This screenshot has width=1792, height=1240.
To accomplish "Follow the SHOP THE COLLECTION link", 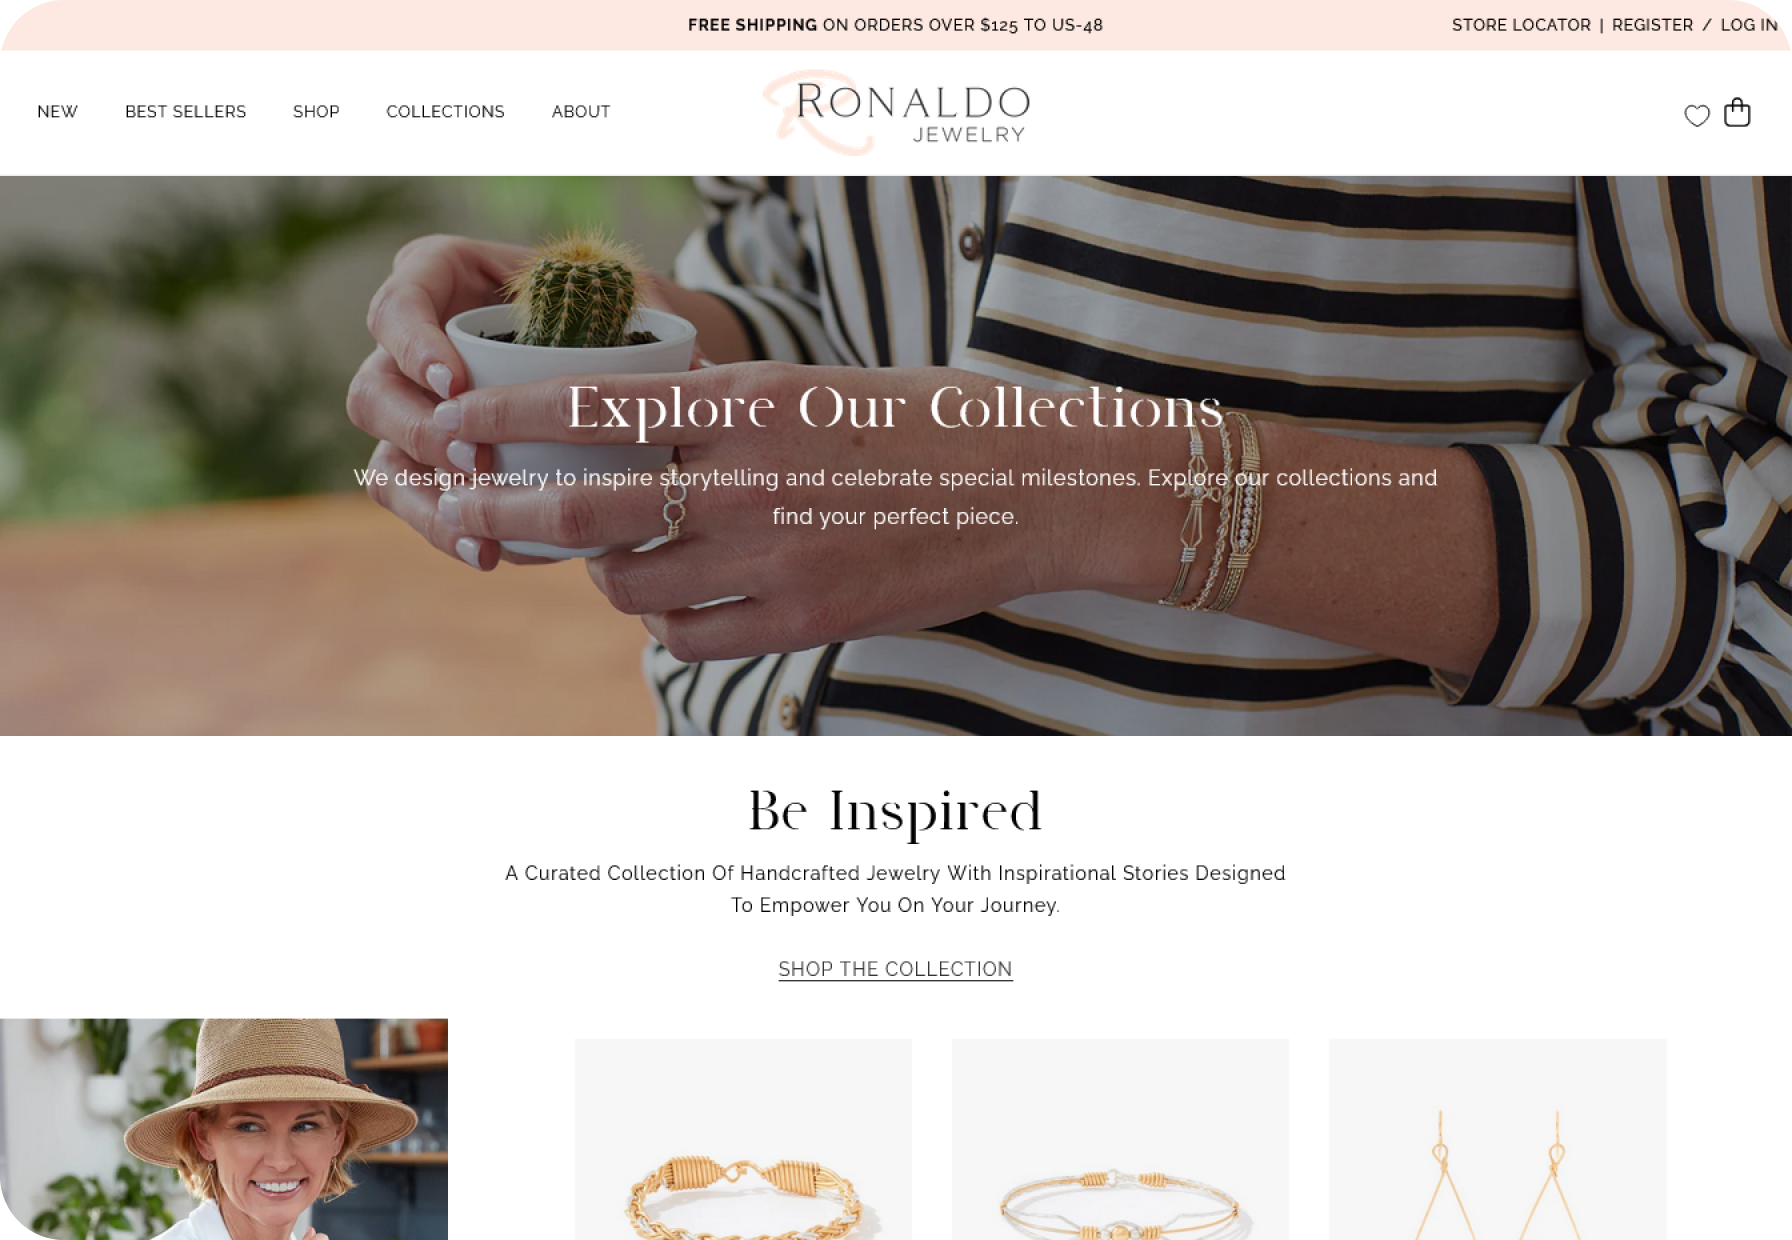I will [895, 969].
